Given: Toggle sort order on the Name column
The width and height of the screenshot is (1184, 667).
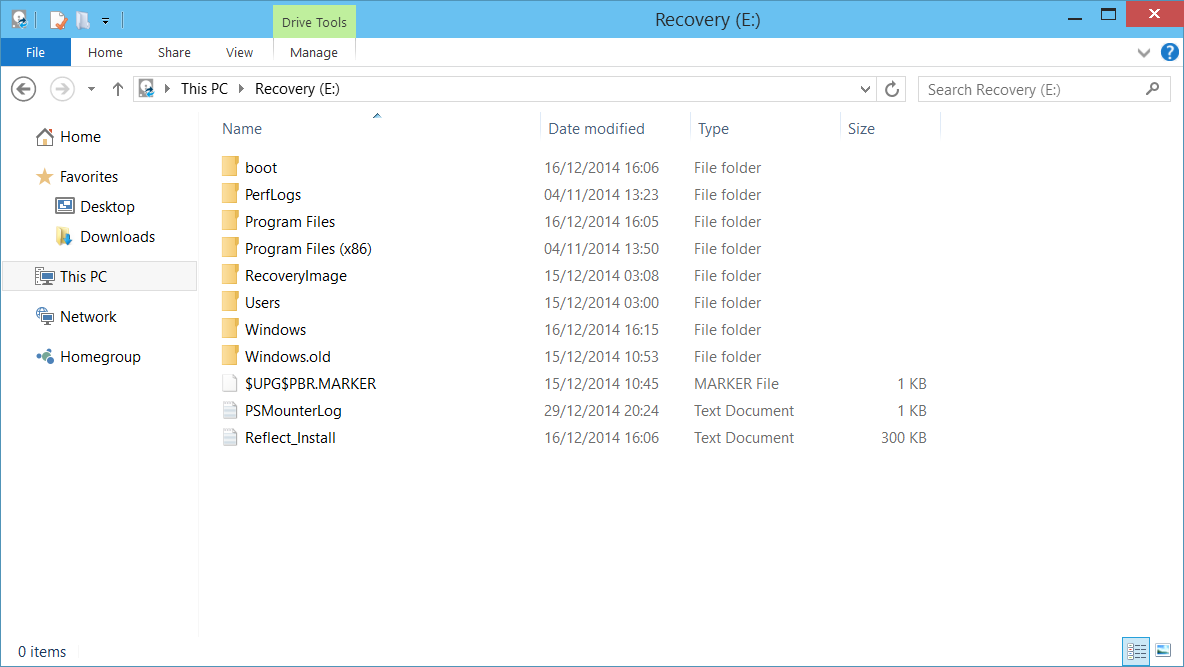Looking at the screenshot, I should pos(241,128).
